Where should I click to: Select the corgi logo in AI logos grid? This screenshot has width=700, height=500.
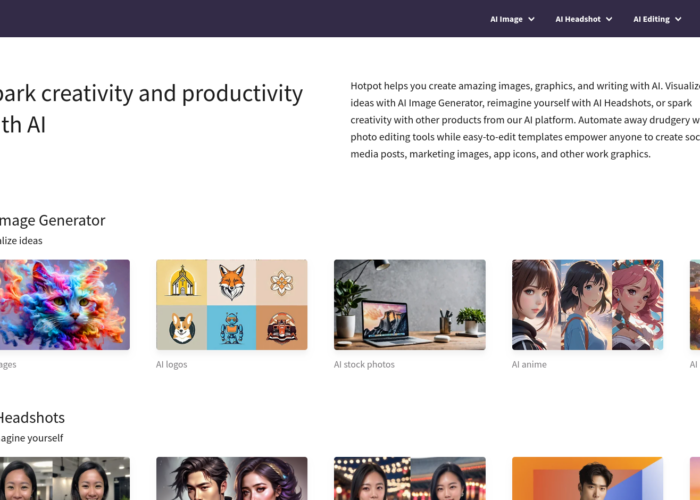[182, 327]
